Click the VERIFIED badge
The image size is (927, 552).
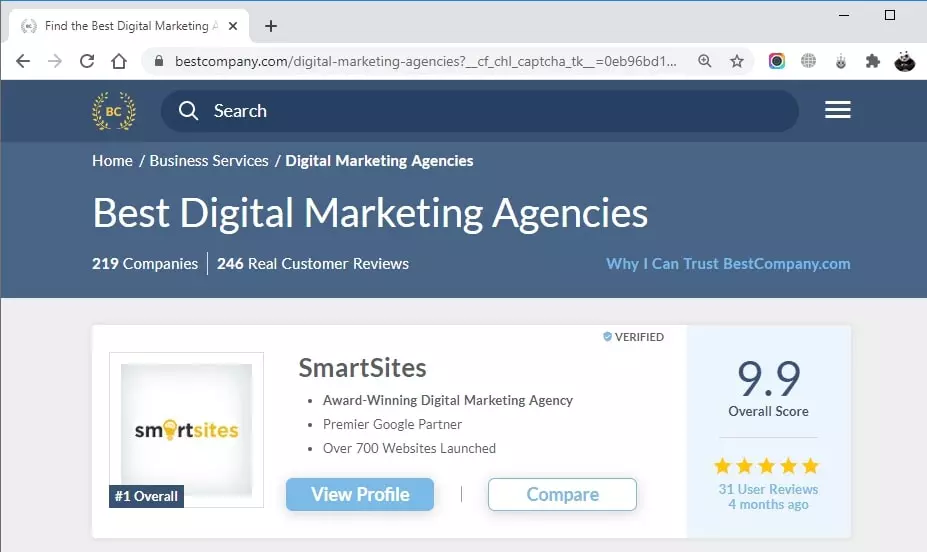tap(633, 337)
